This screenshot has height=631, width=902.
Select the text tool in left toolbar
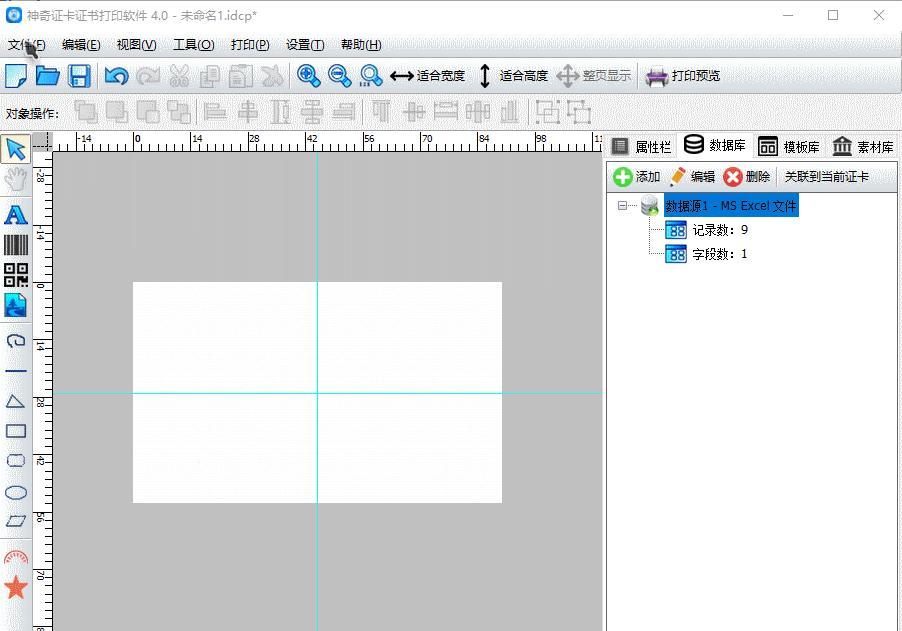[x=16, y=215]
